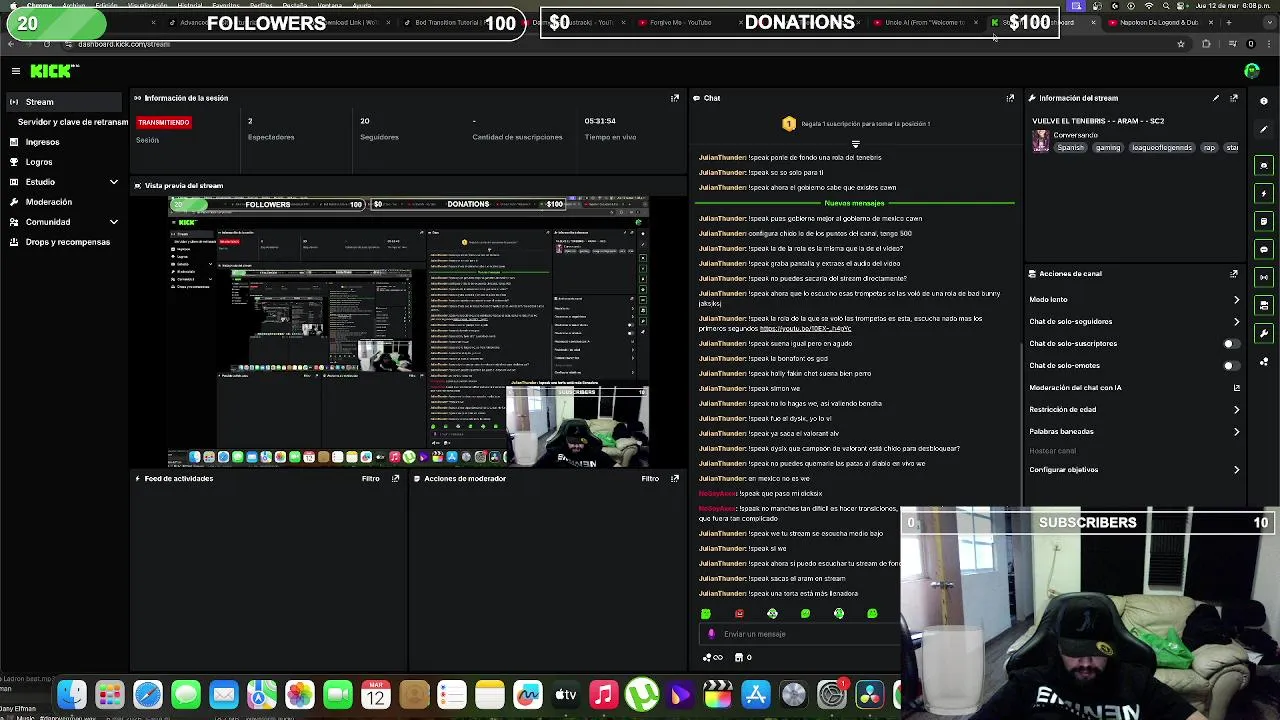This screenshot has width=1280, height=720.
Task: Click the red angry emote below chat
Action: point(739,613)
